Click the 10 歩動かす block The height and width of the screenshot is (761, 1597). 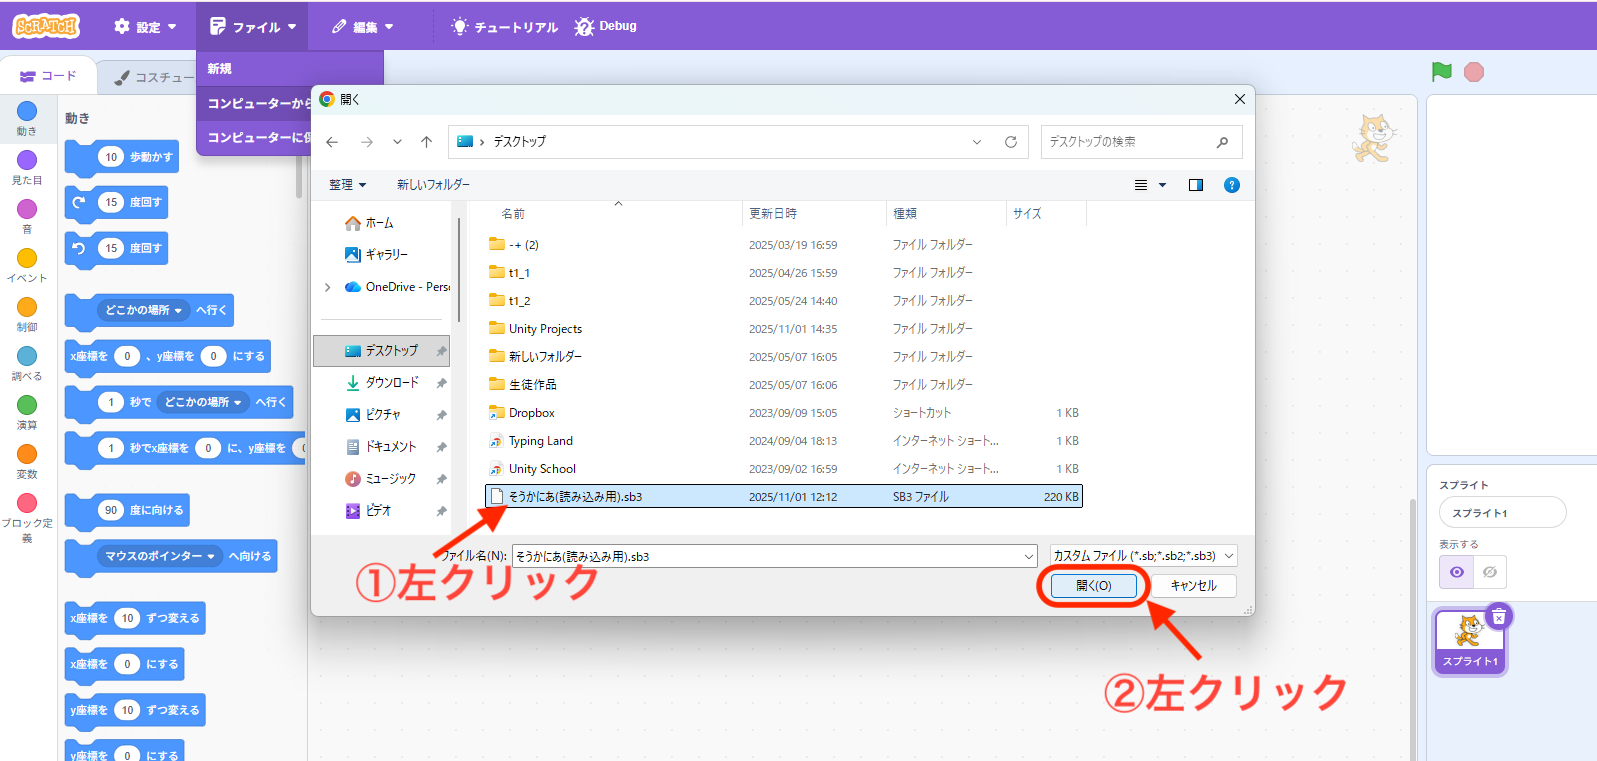click(x=122, y=157)
